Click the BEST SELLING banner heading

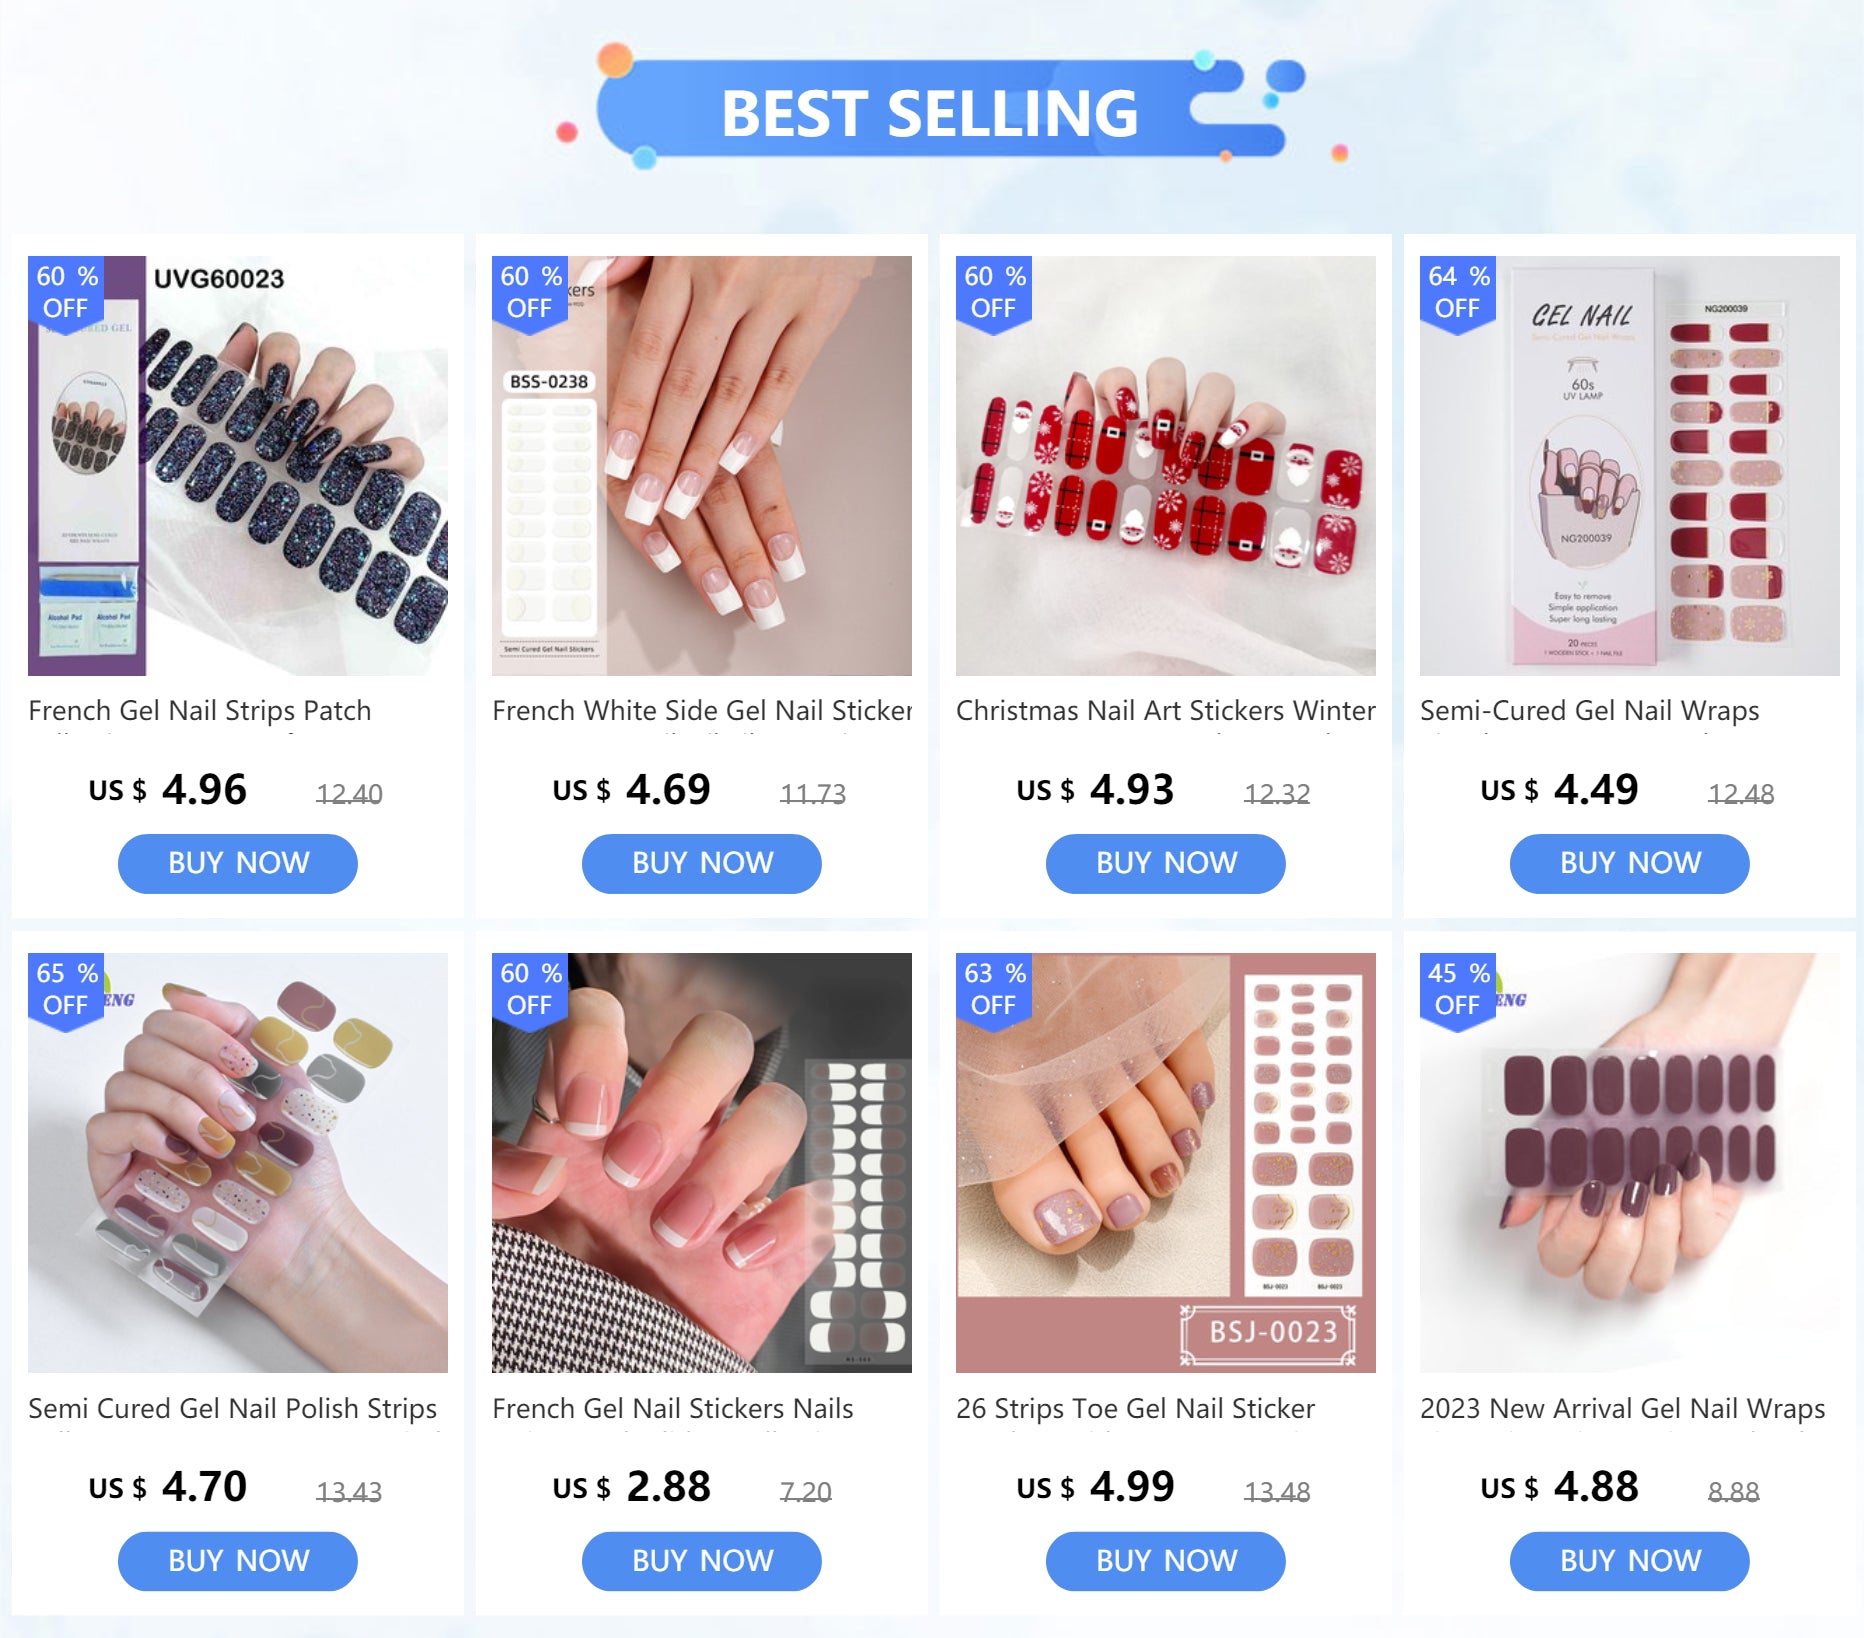pyautogui.click(x=930, y=113)
